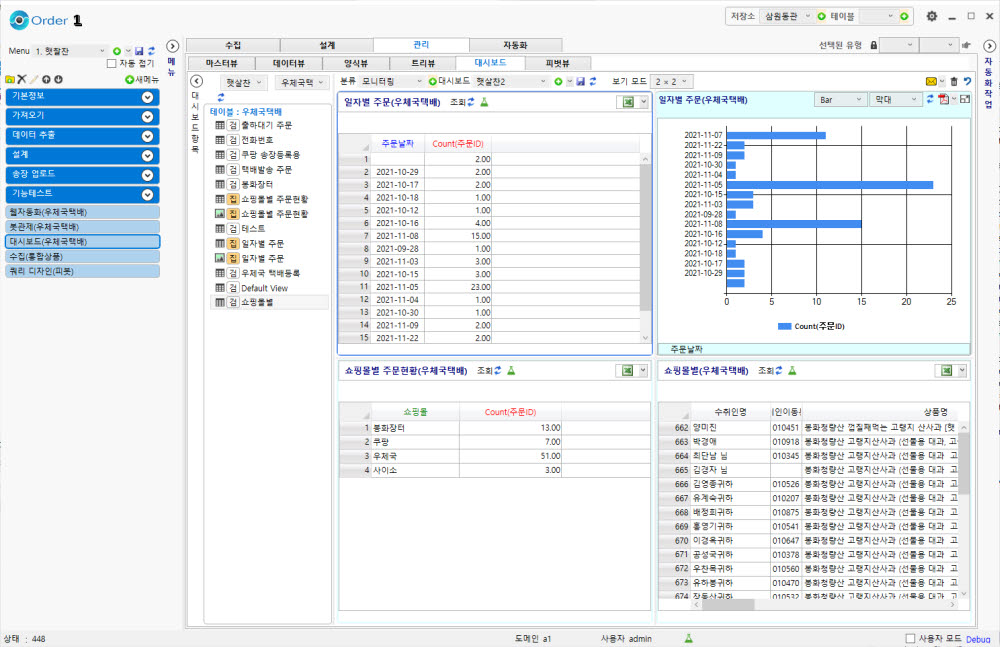Move menu item up with the up arrow

[x=46, y=79]
